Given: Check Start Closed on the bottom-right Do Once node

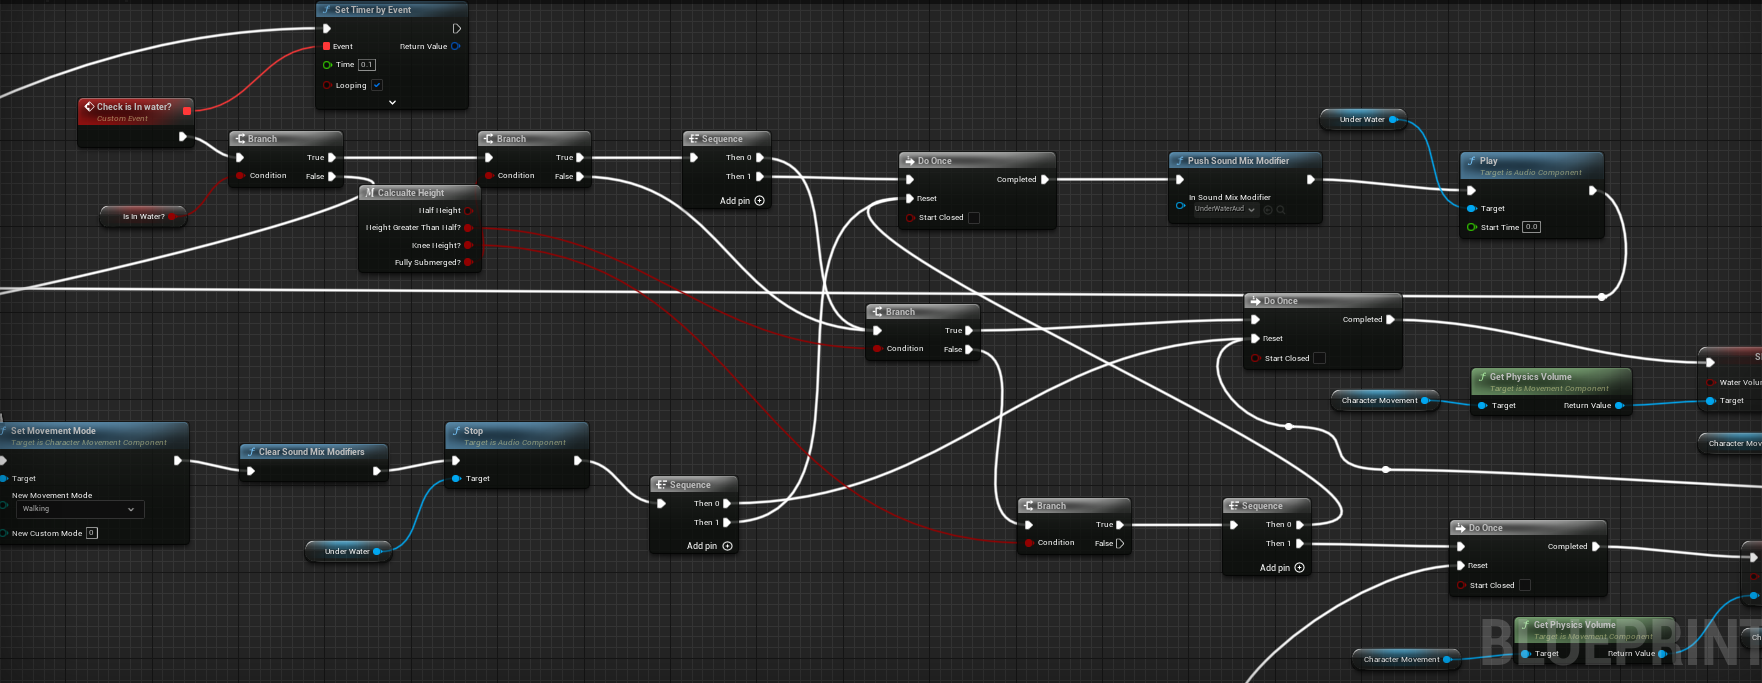Looking at the screenshot, I should (1525, 586).
